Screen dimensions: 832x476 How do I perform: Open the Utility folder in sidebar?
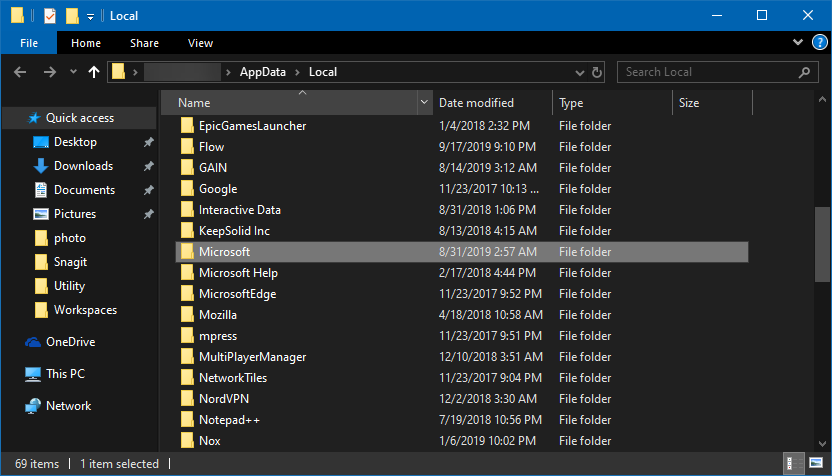(69, 285)
